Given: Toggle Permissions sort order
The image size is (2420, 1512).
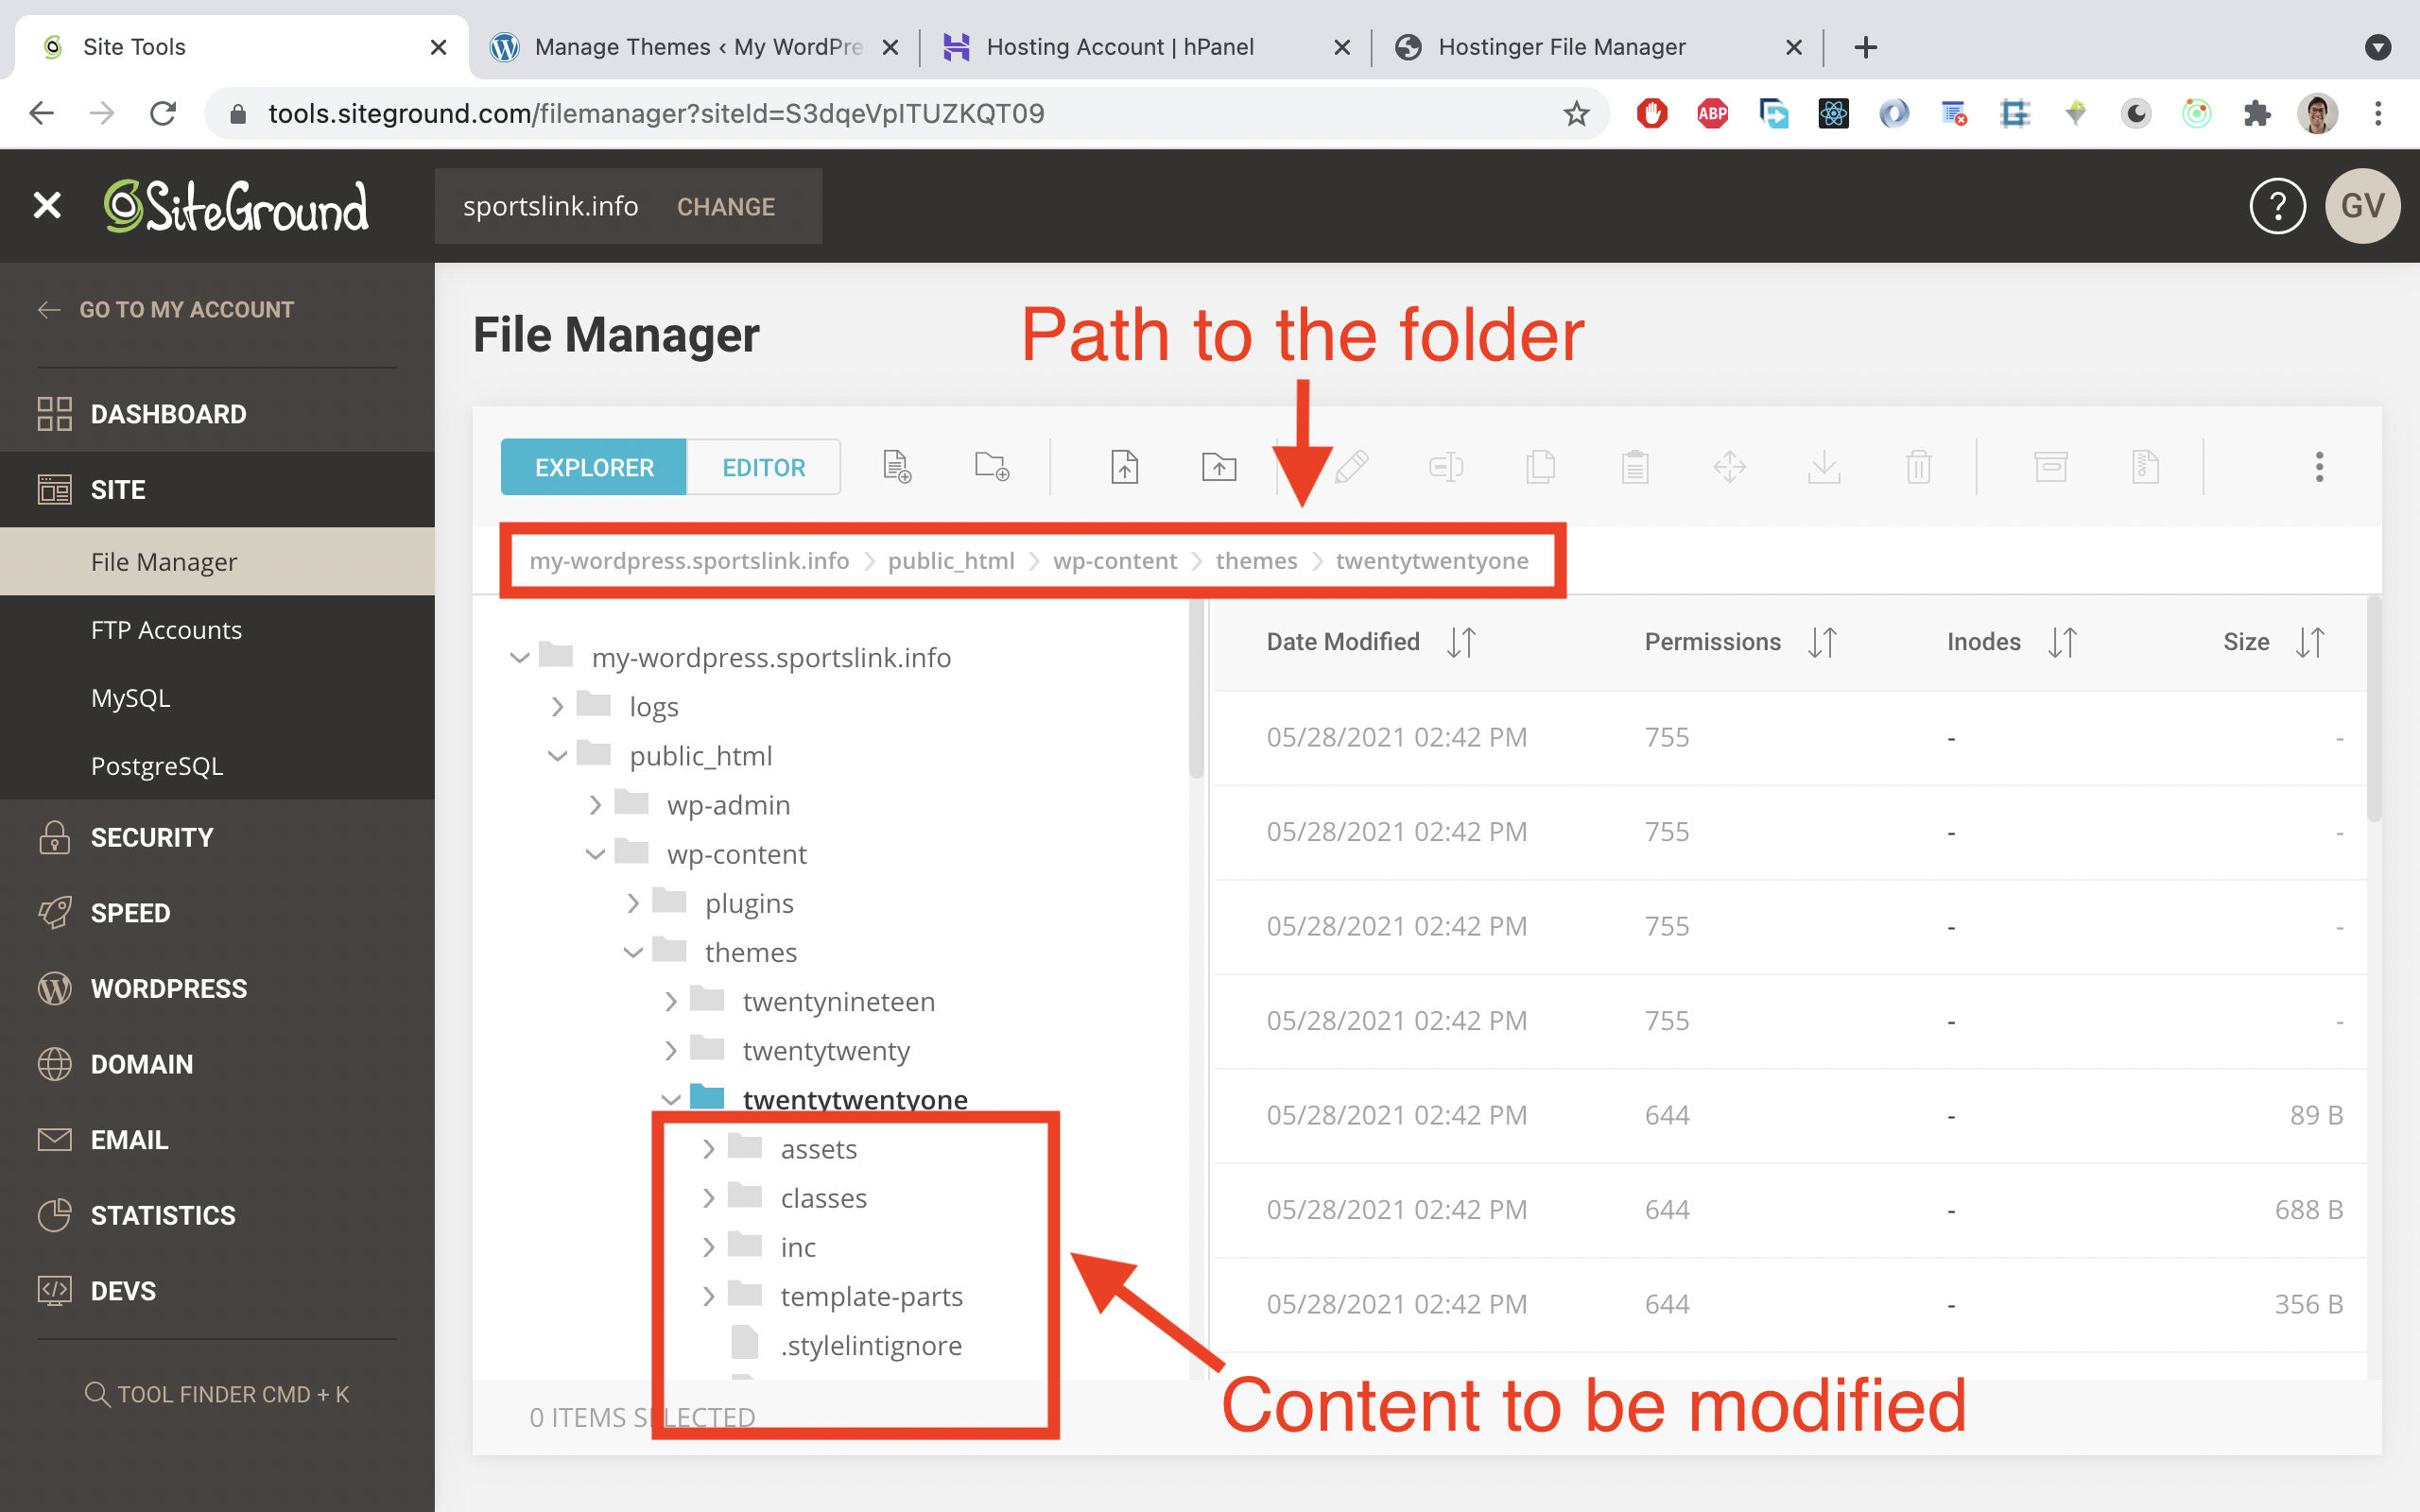Looking at the screenshot, I should (x=1822, y=641).
